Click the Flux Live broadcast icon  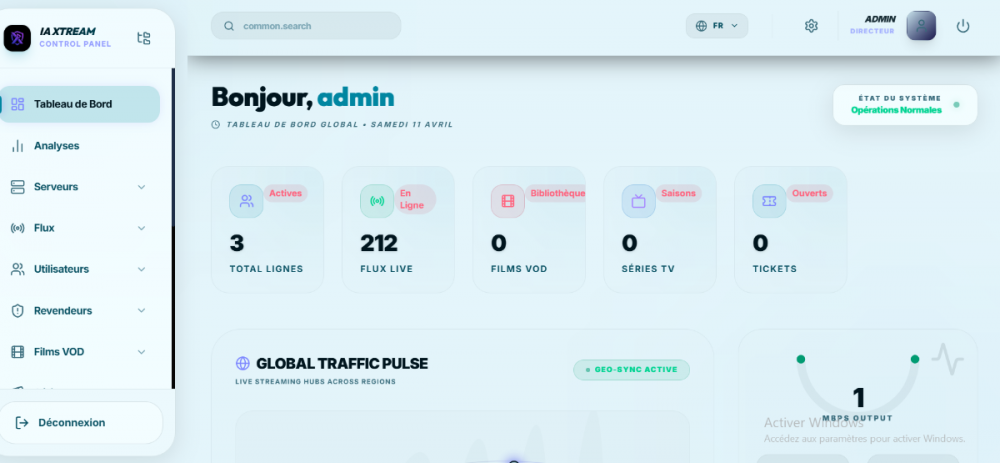pos(377,201)
